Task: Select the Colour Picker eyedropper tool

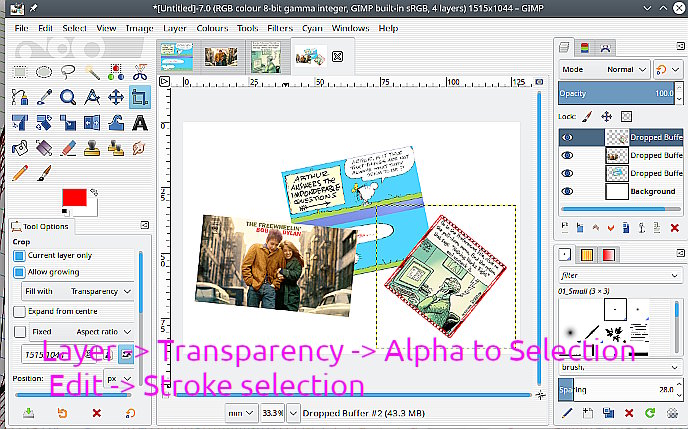Action: pyautogui.click(x=43, y=97)
